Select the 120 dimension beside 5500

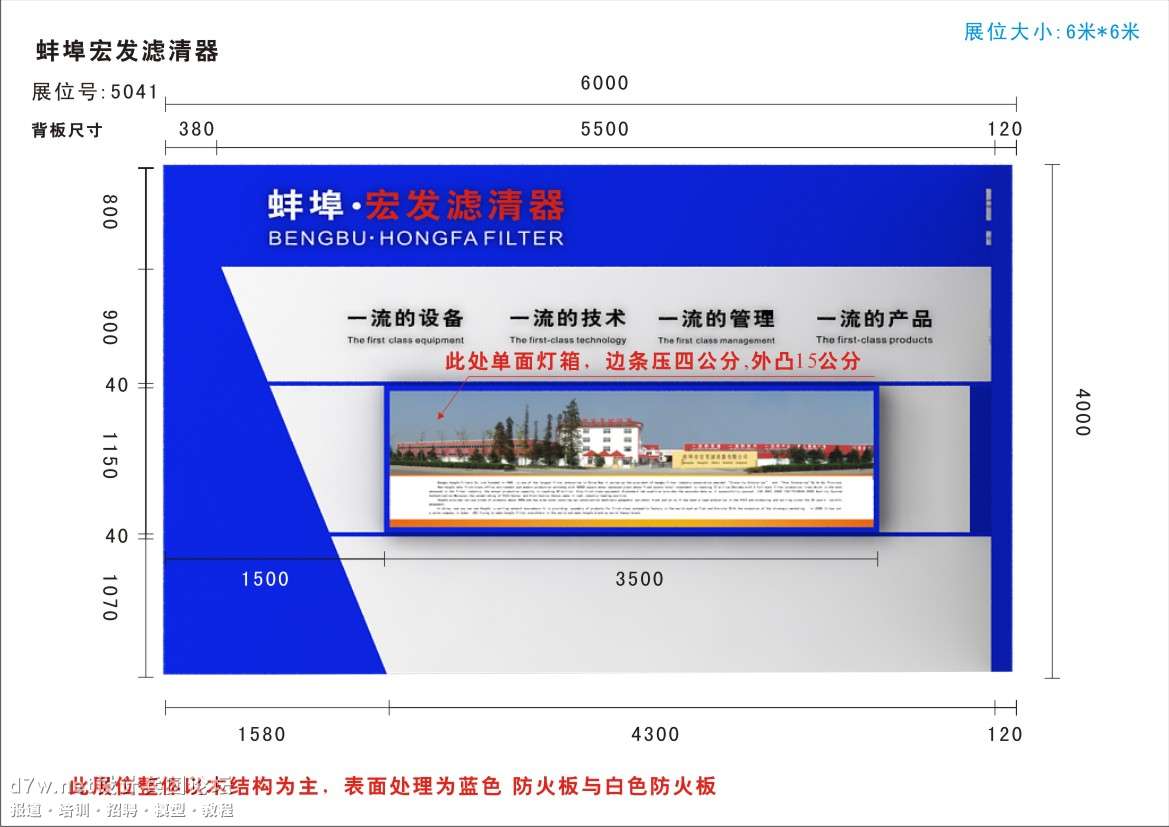click(1005, 129)
